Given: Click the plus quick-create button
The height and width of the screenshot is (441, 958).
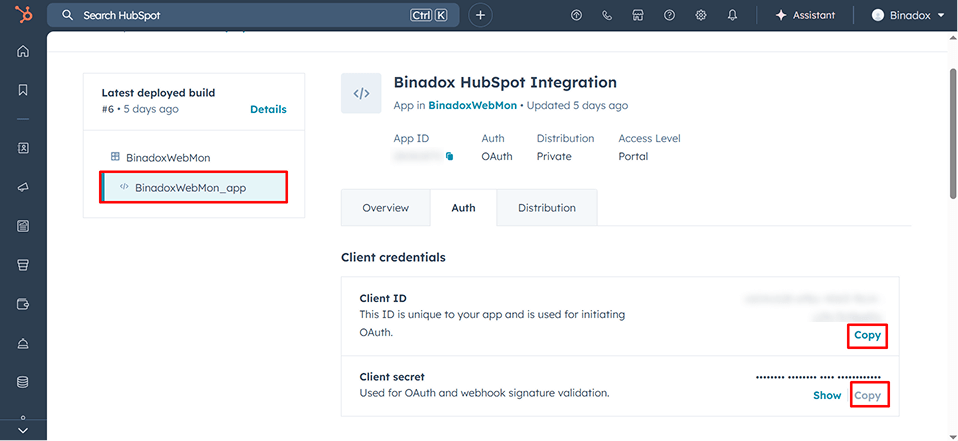Looking at the screenshot, I should (480, 15).
